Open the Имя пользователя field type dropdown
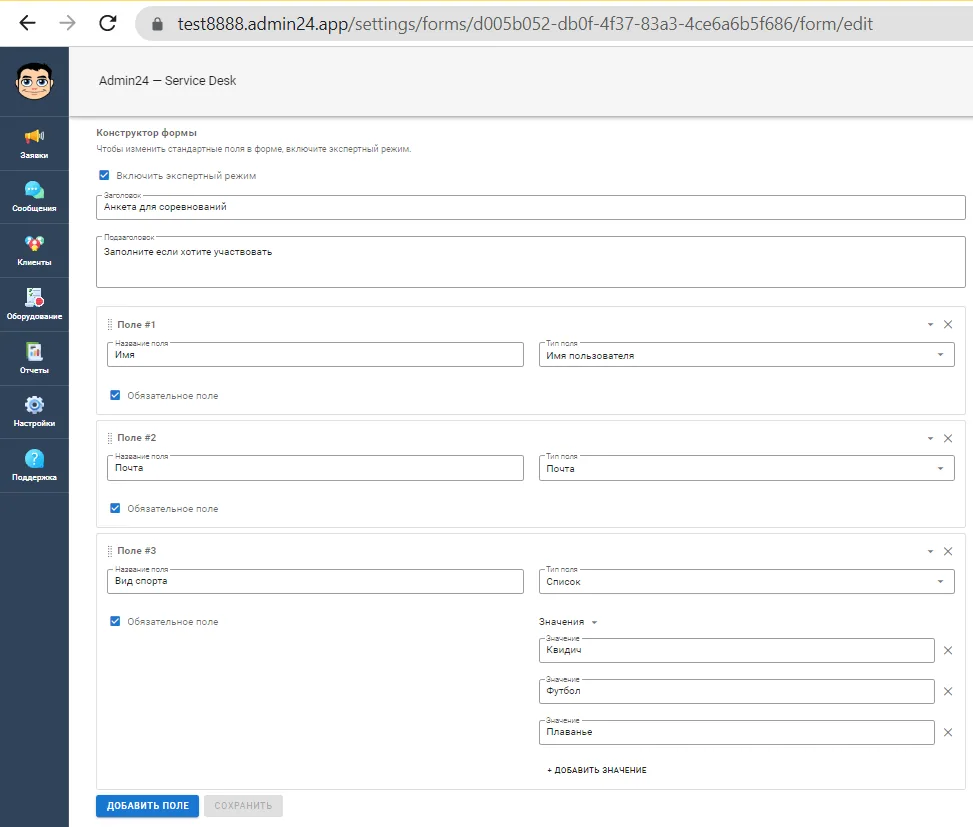 pos(747,355)
